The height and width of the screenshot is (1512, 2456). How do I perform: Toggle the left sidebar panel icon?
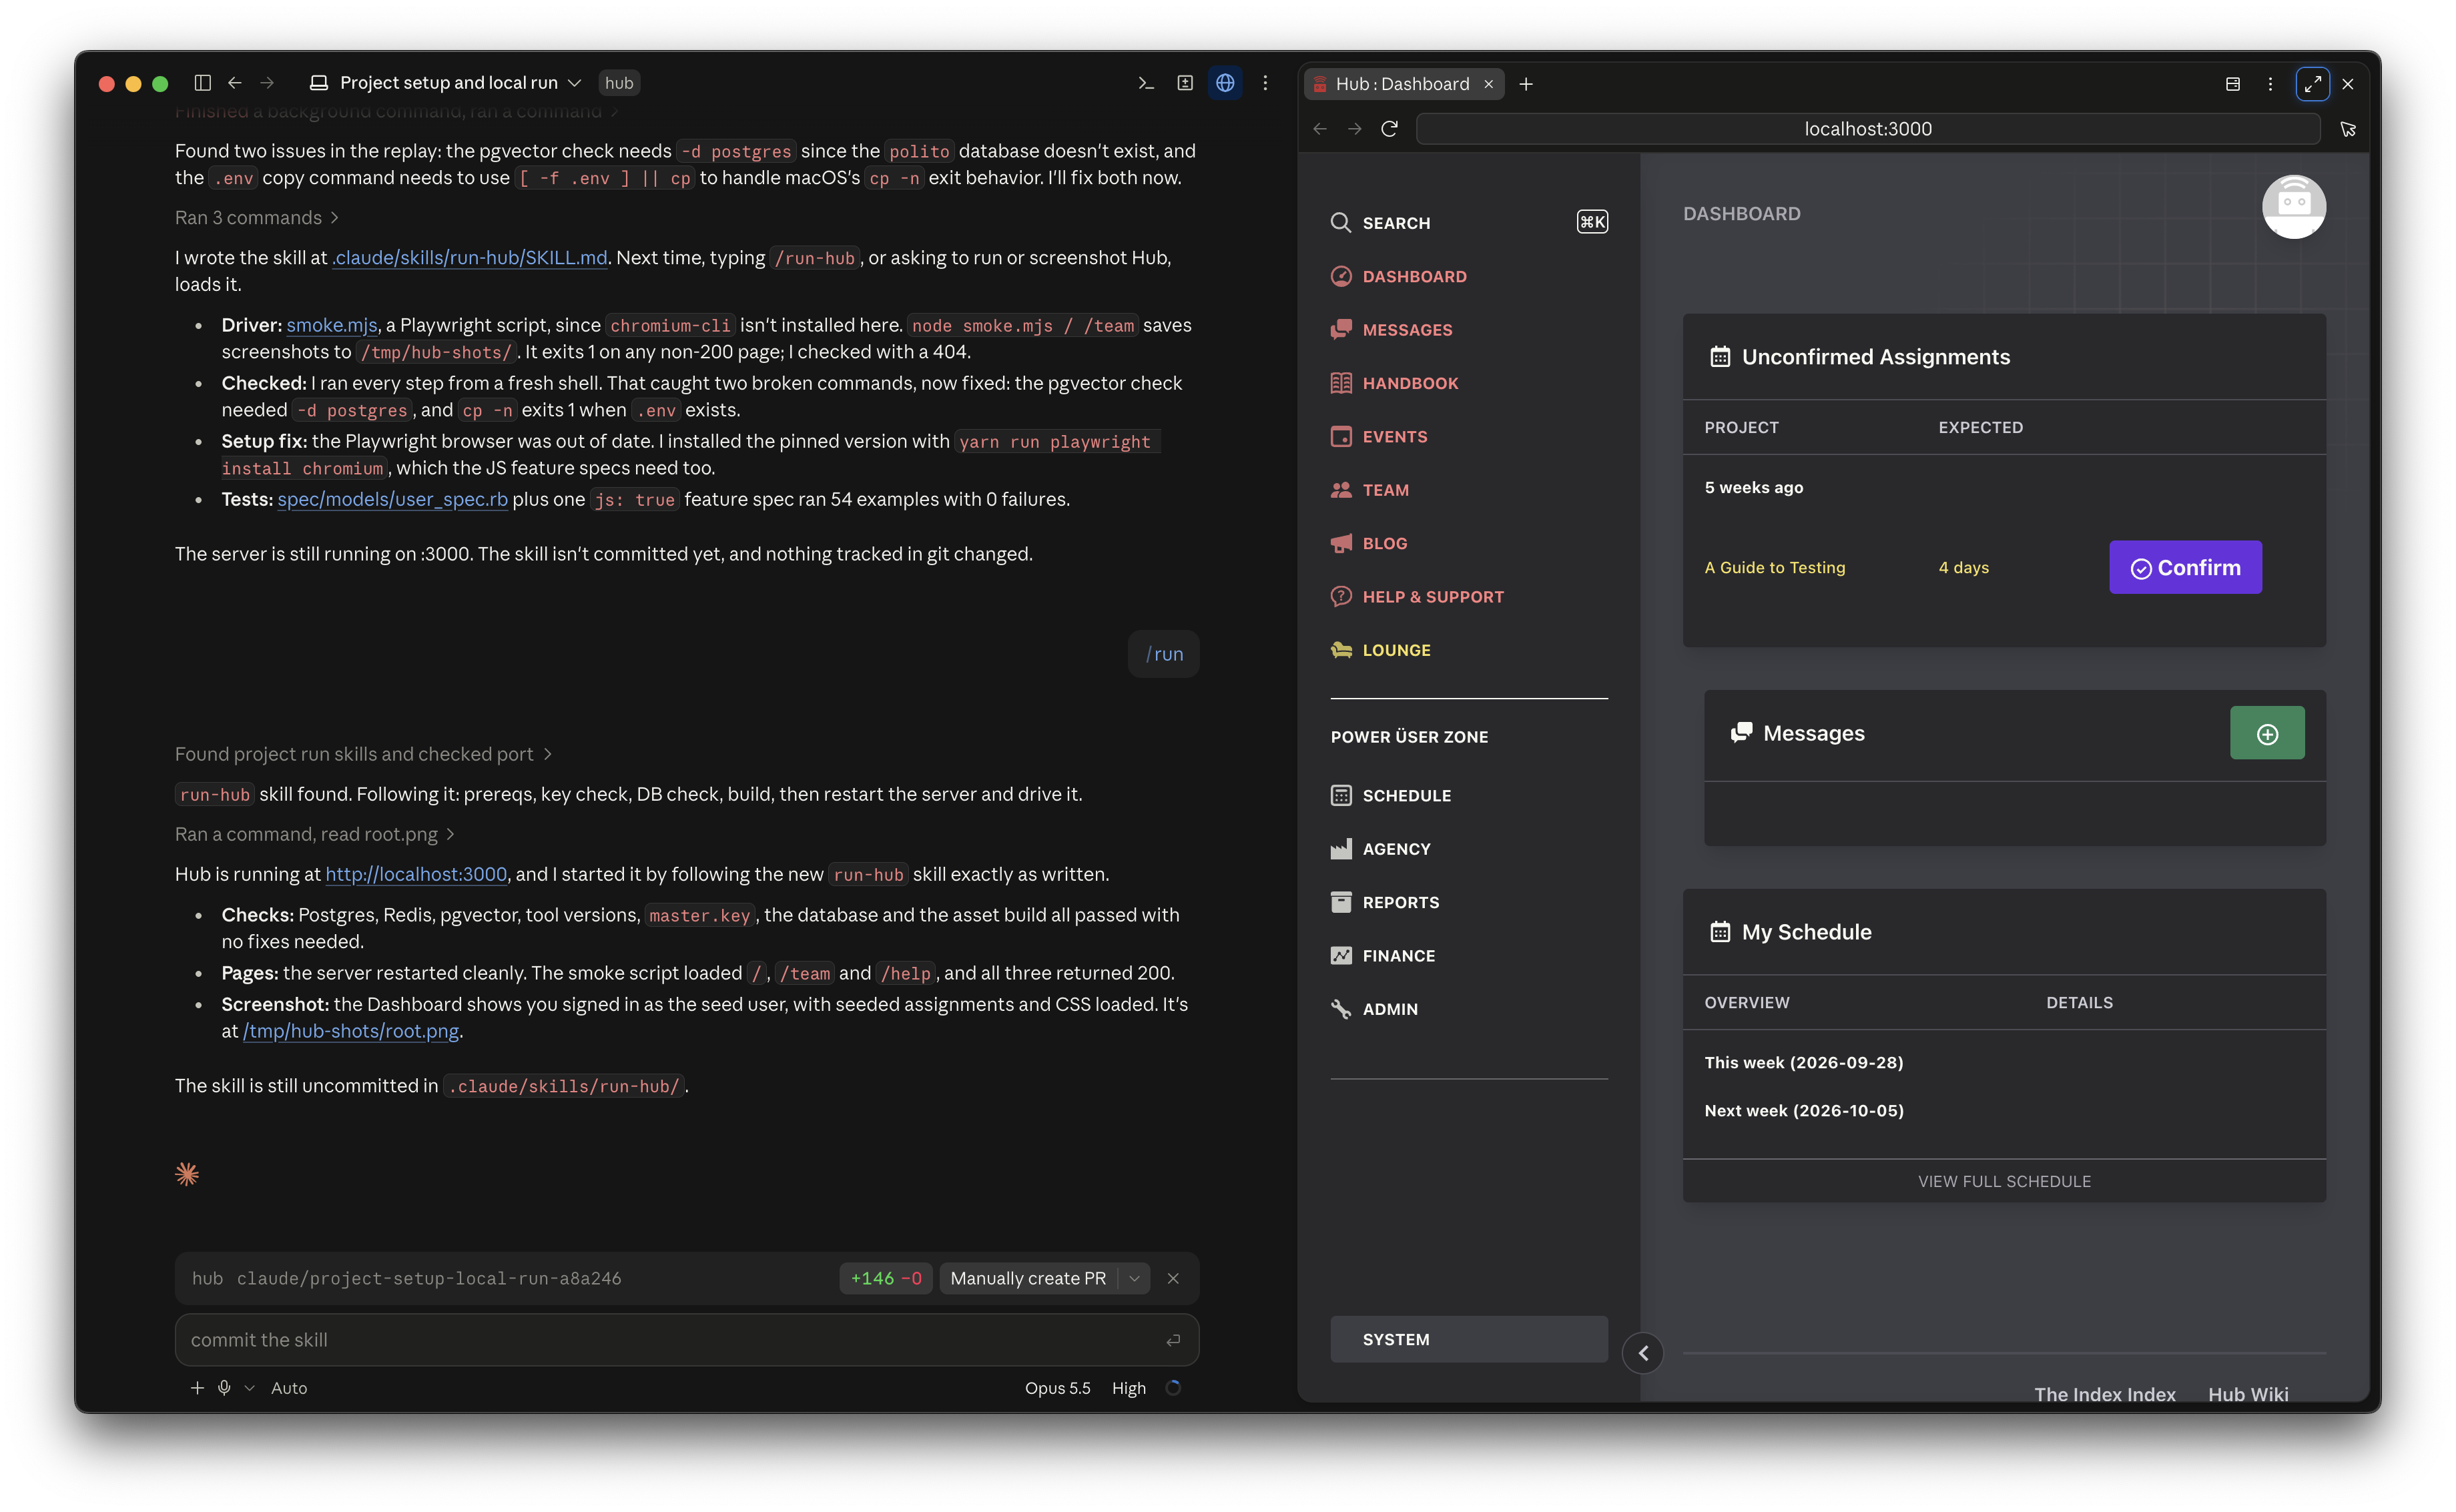coord(202,82)
